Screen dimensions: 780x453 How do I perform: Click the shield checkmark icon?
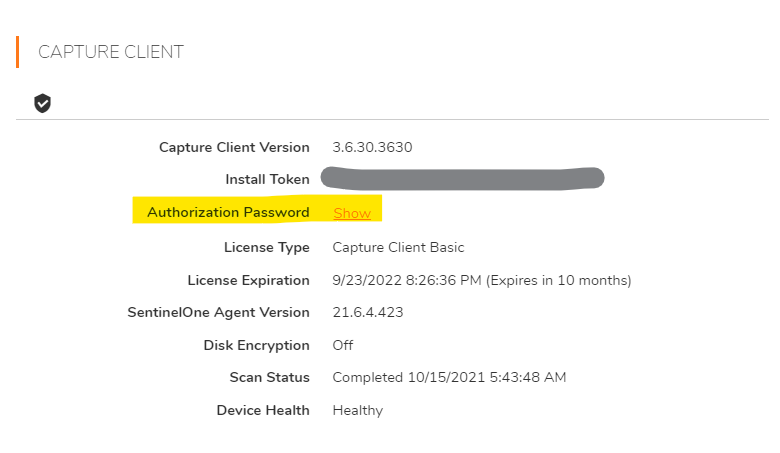point(42,103)
